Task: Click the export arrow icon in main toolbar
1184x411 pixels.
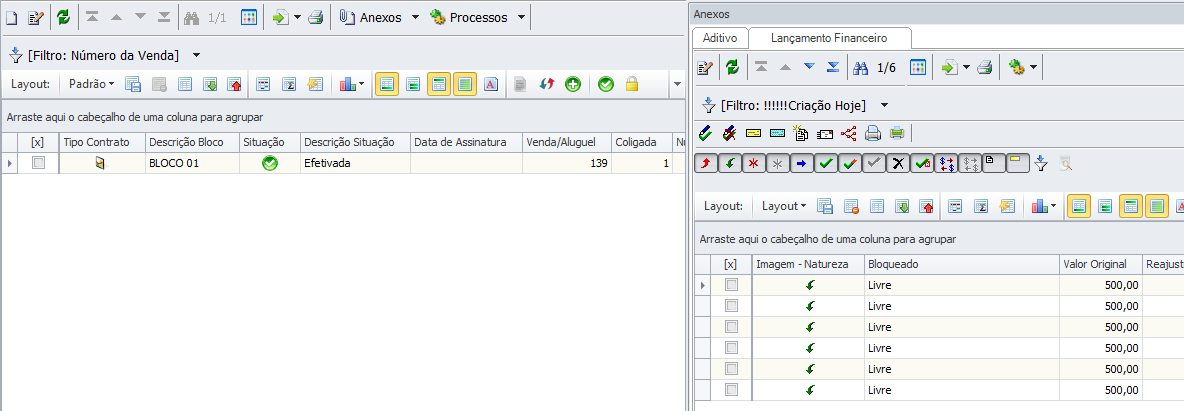Action: click(281, 17)
